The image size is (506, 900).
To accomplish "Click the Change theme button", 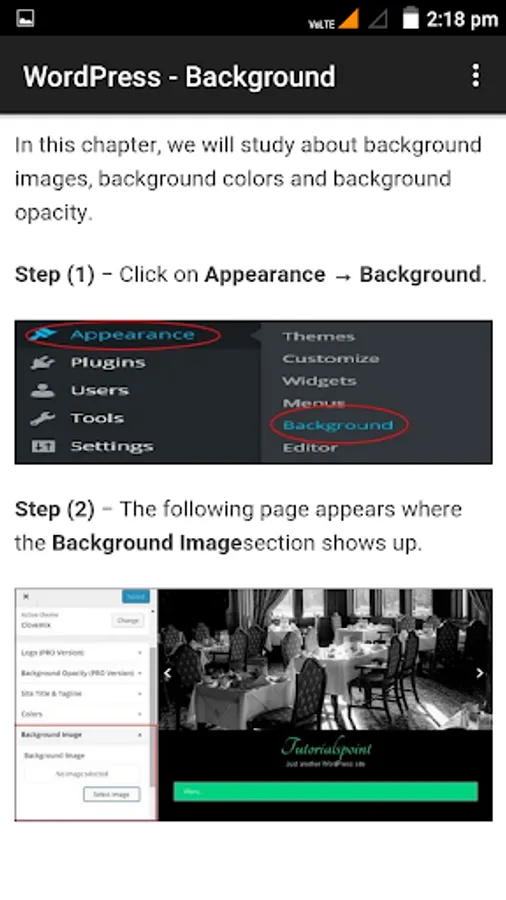I will [x=127, y=620].
